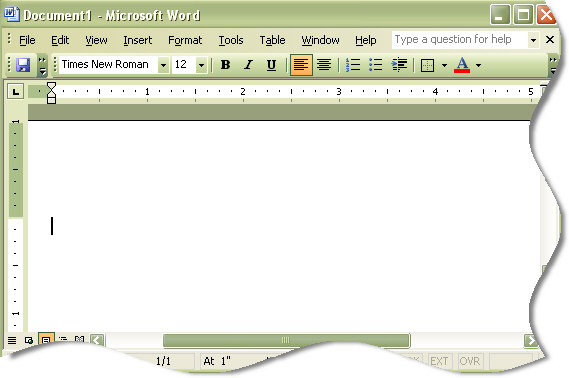The width and height of the screenshot is (569, 378).
Task: Open the Times New Roman font dropdown
Action: [x=163, y=65]
